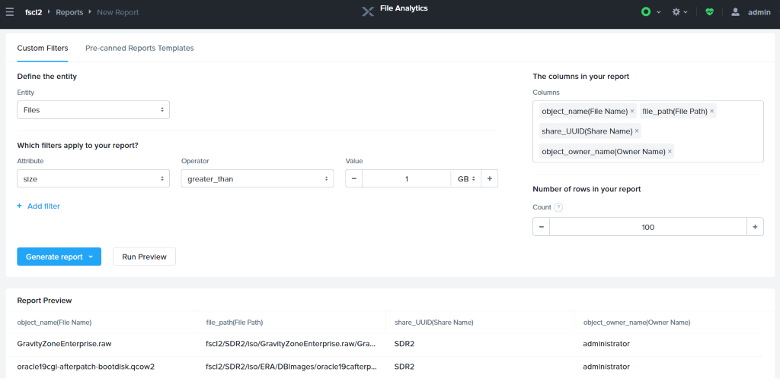Click the green heart health icon
The height and width of the screenshot is (380, 780).
[x=710, y=12]
